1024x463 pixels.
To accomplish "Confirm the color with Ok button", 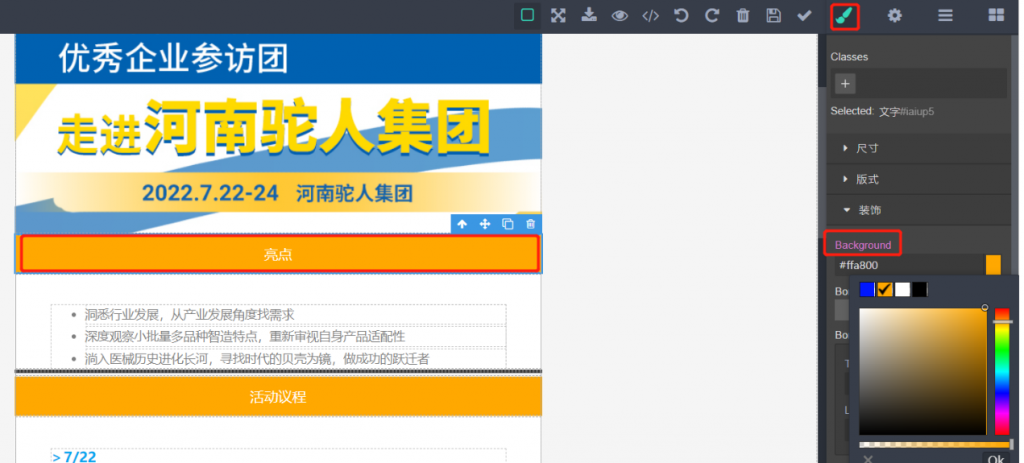I will [x=997, y=458].
